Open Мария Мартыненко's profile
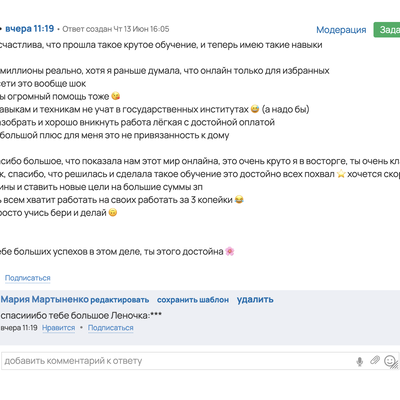 [45, 299]
